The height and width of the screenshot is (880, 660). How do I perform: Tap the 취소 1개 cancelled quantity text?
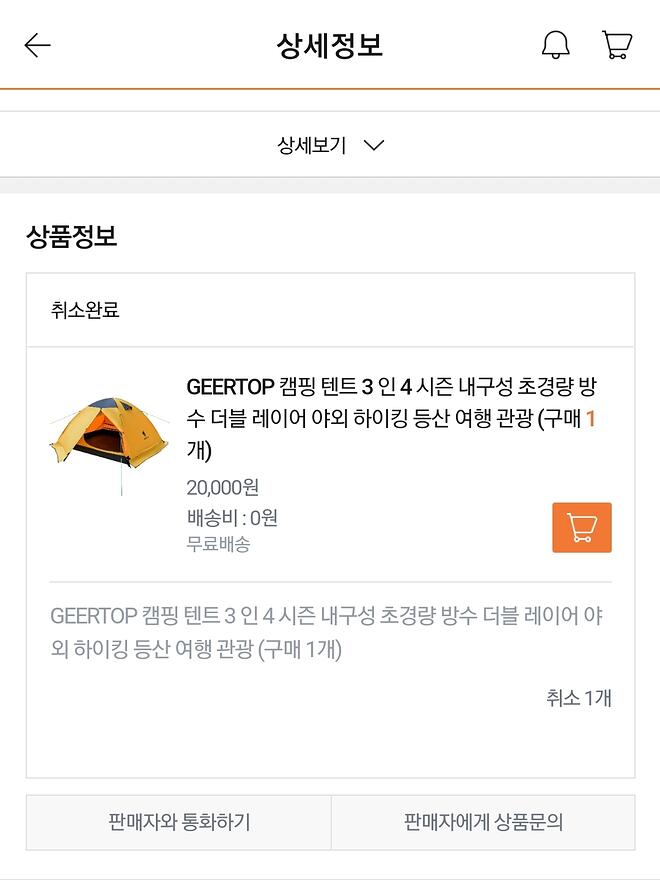[578, 698]
